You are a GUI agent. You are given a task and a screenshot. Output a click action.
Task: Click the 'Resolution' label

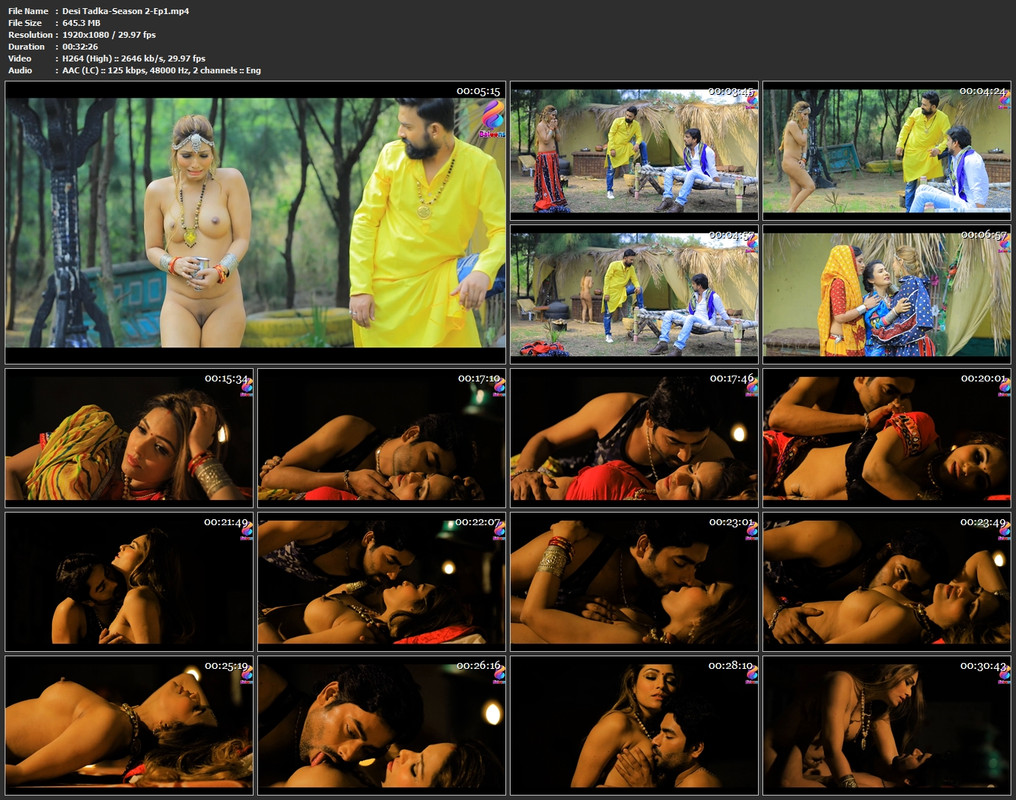point(30,35)
